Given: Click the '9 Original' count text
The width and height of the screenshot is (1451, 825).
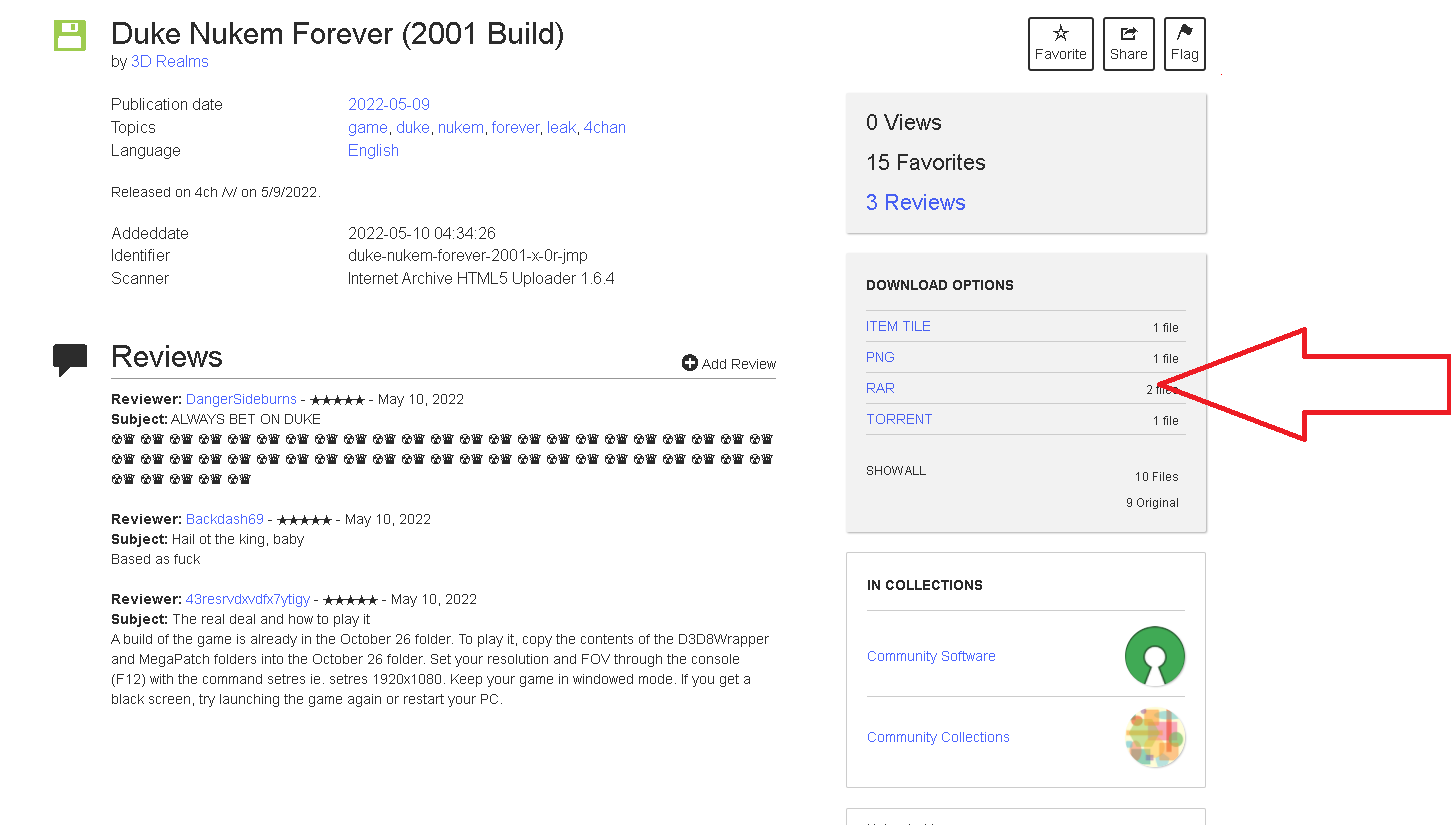Looking at the screenshot, I should coord(1153,503).
